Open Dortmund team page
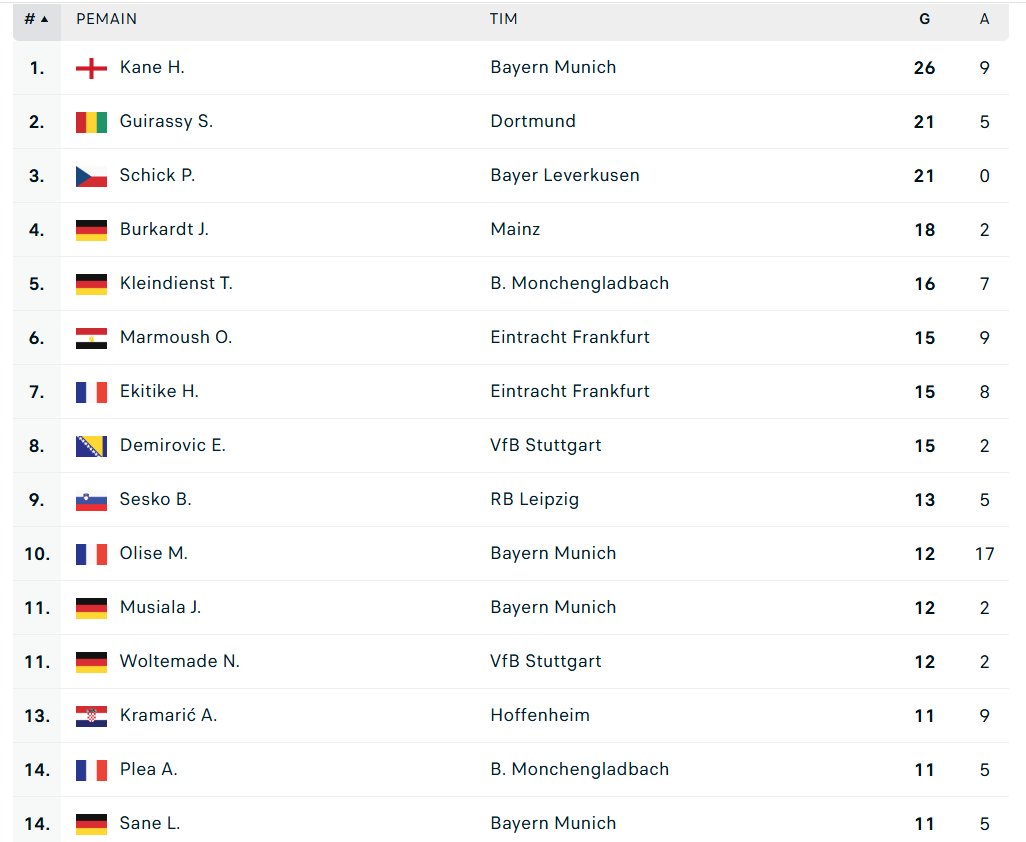This screenshot has height=842, width=1026. 533,121
